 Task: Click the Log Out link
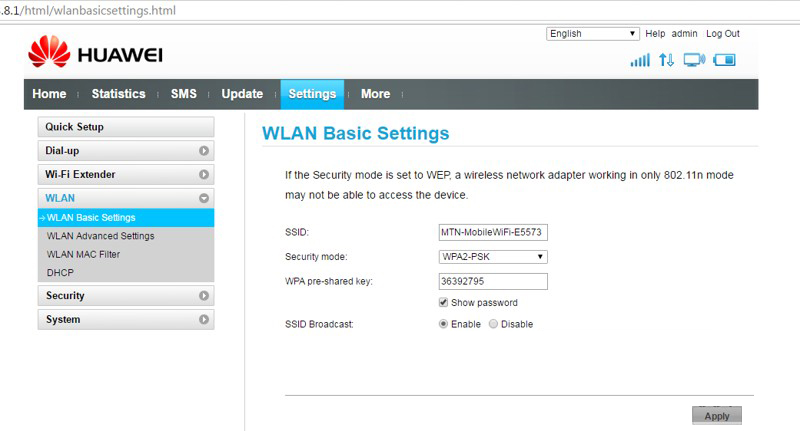click(x=722, y=33)
